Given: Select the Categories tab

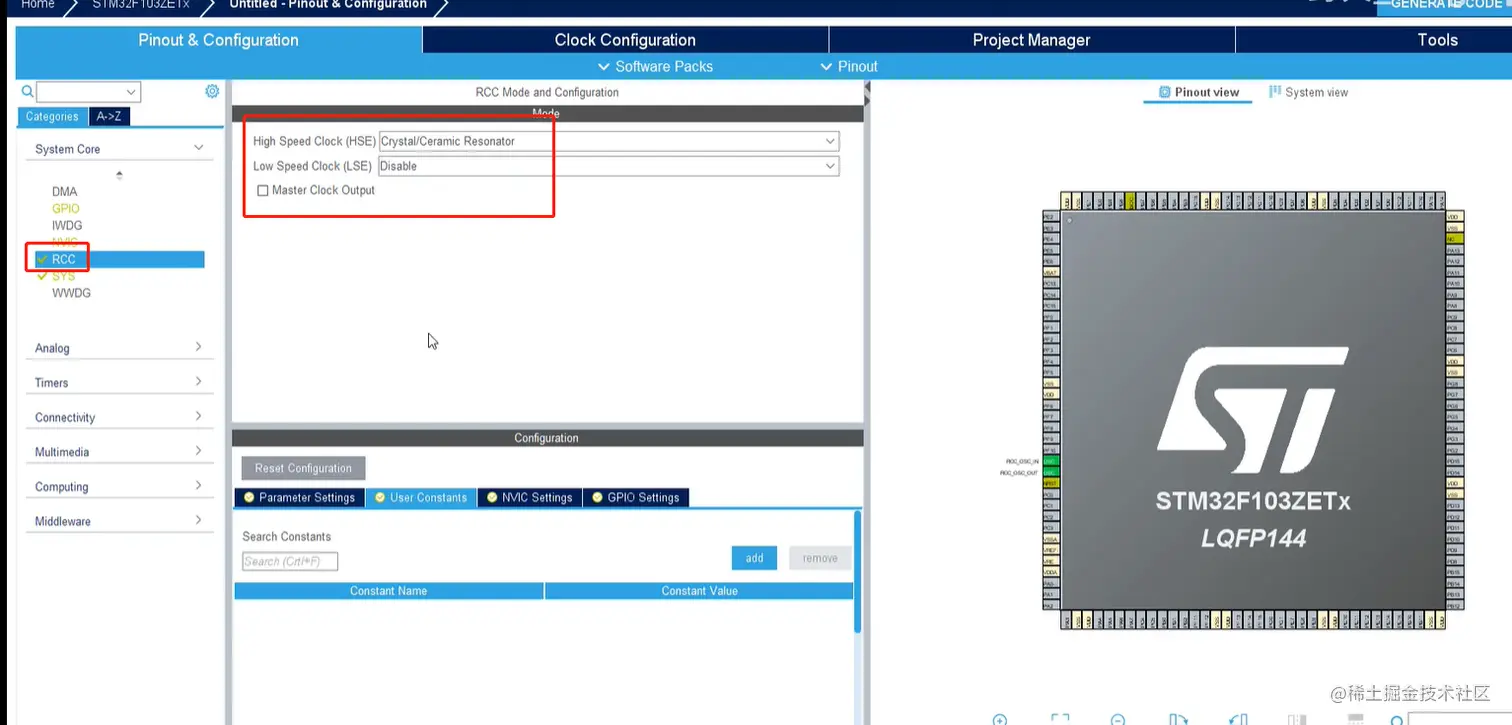Looking at the screenshot, I should [52, 117].
